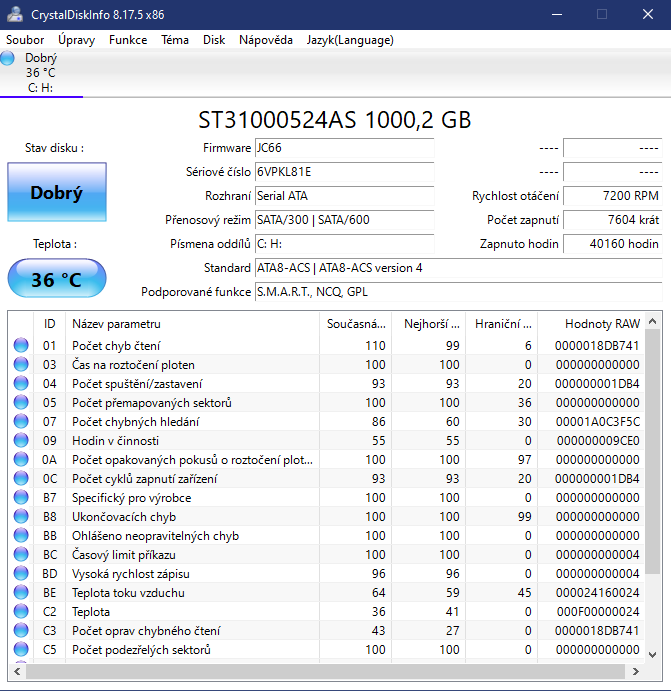Click status orb for Vysoká rychlost zápisu
The height and width of the screenshot is (691, 671).
point(21,573)
